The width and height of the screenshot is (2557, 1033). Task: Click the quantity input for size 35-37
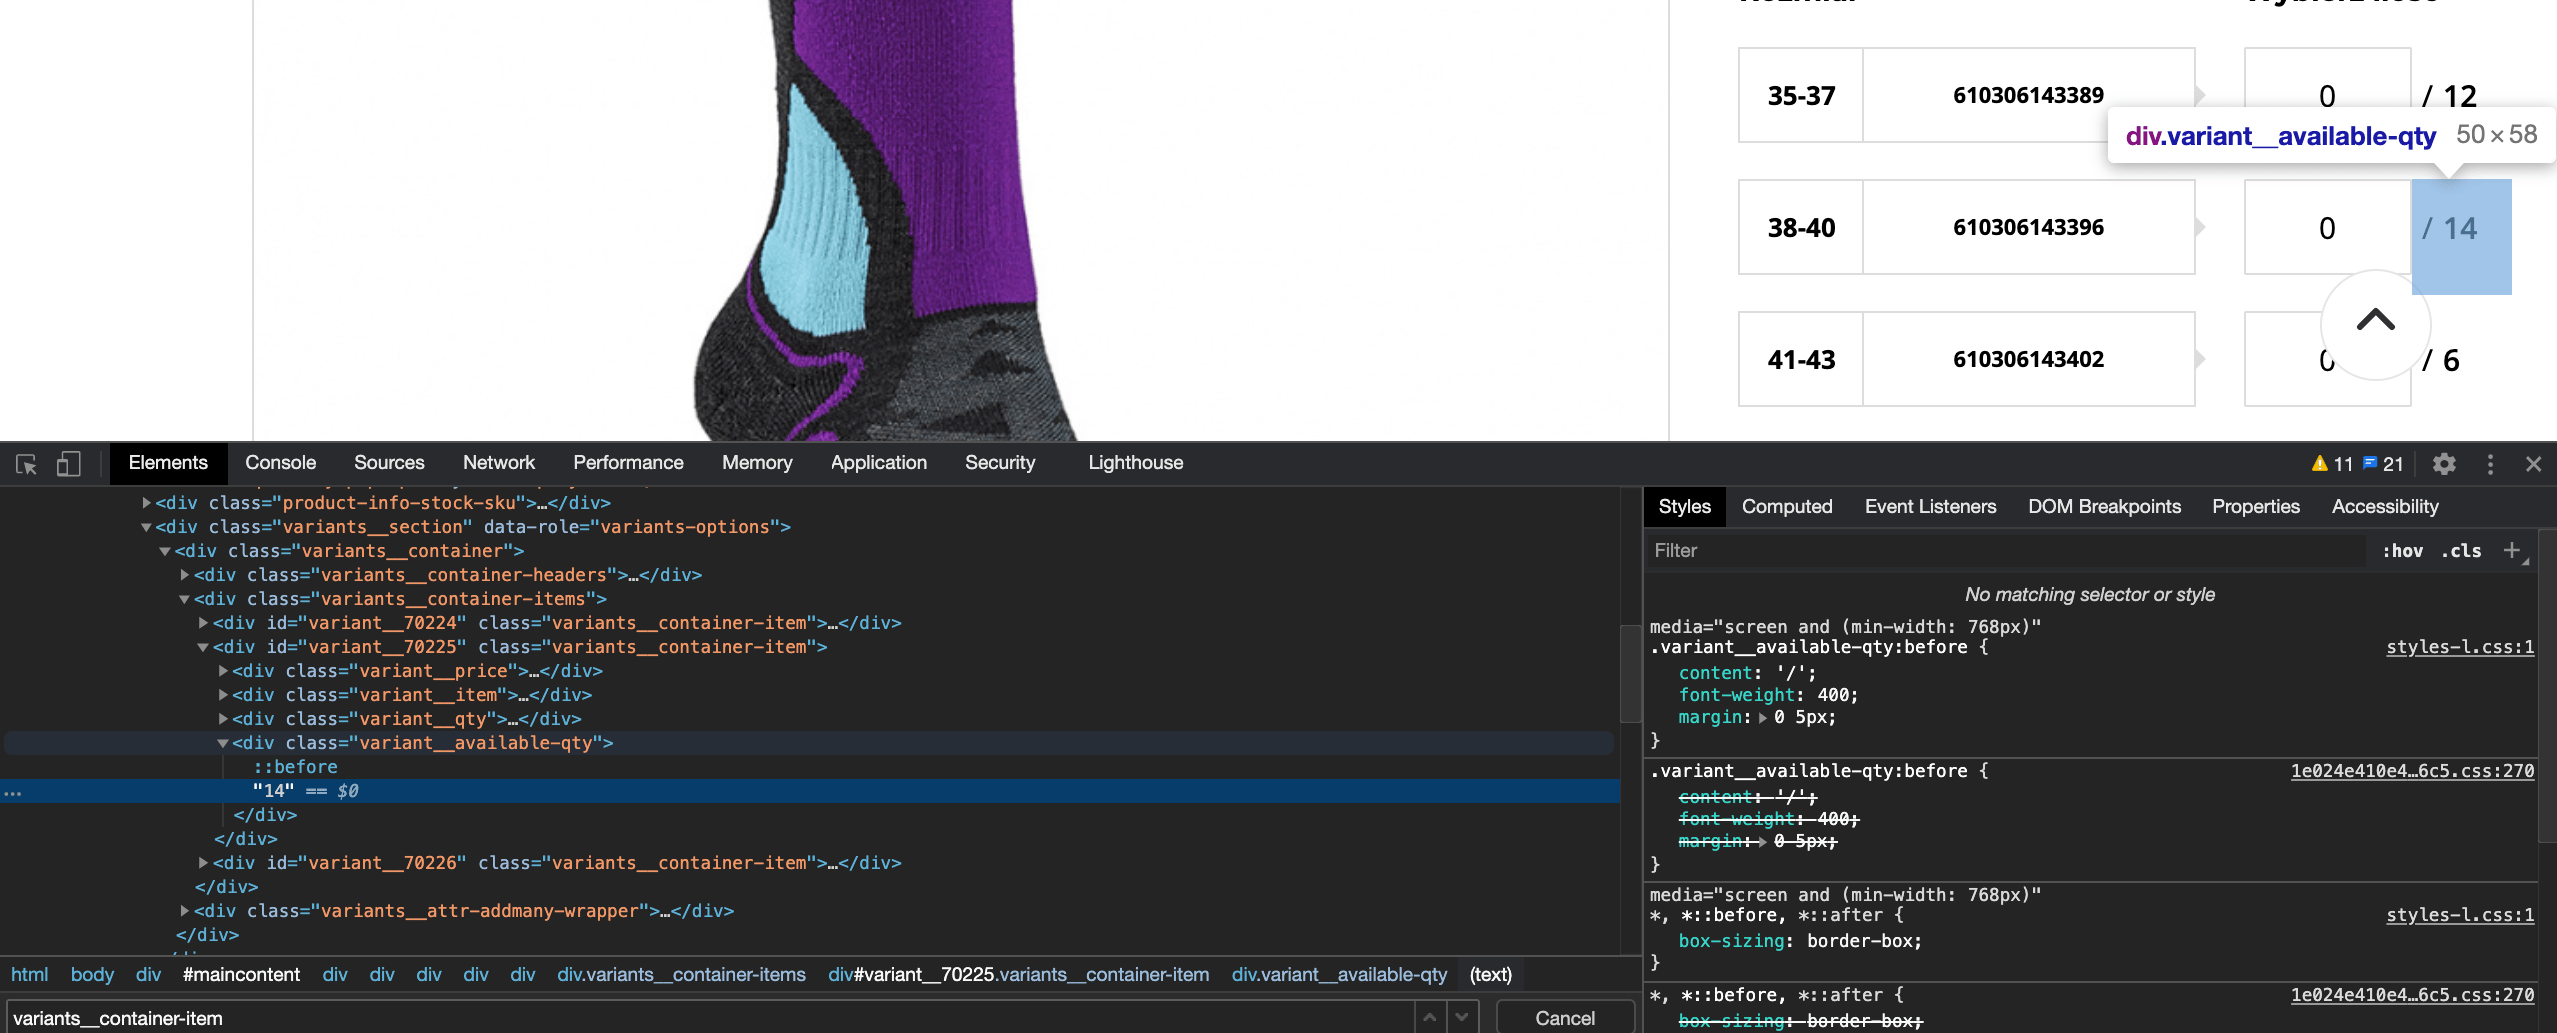pos(2327,95)
